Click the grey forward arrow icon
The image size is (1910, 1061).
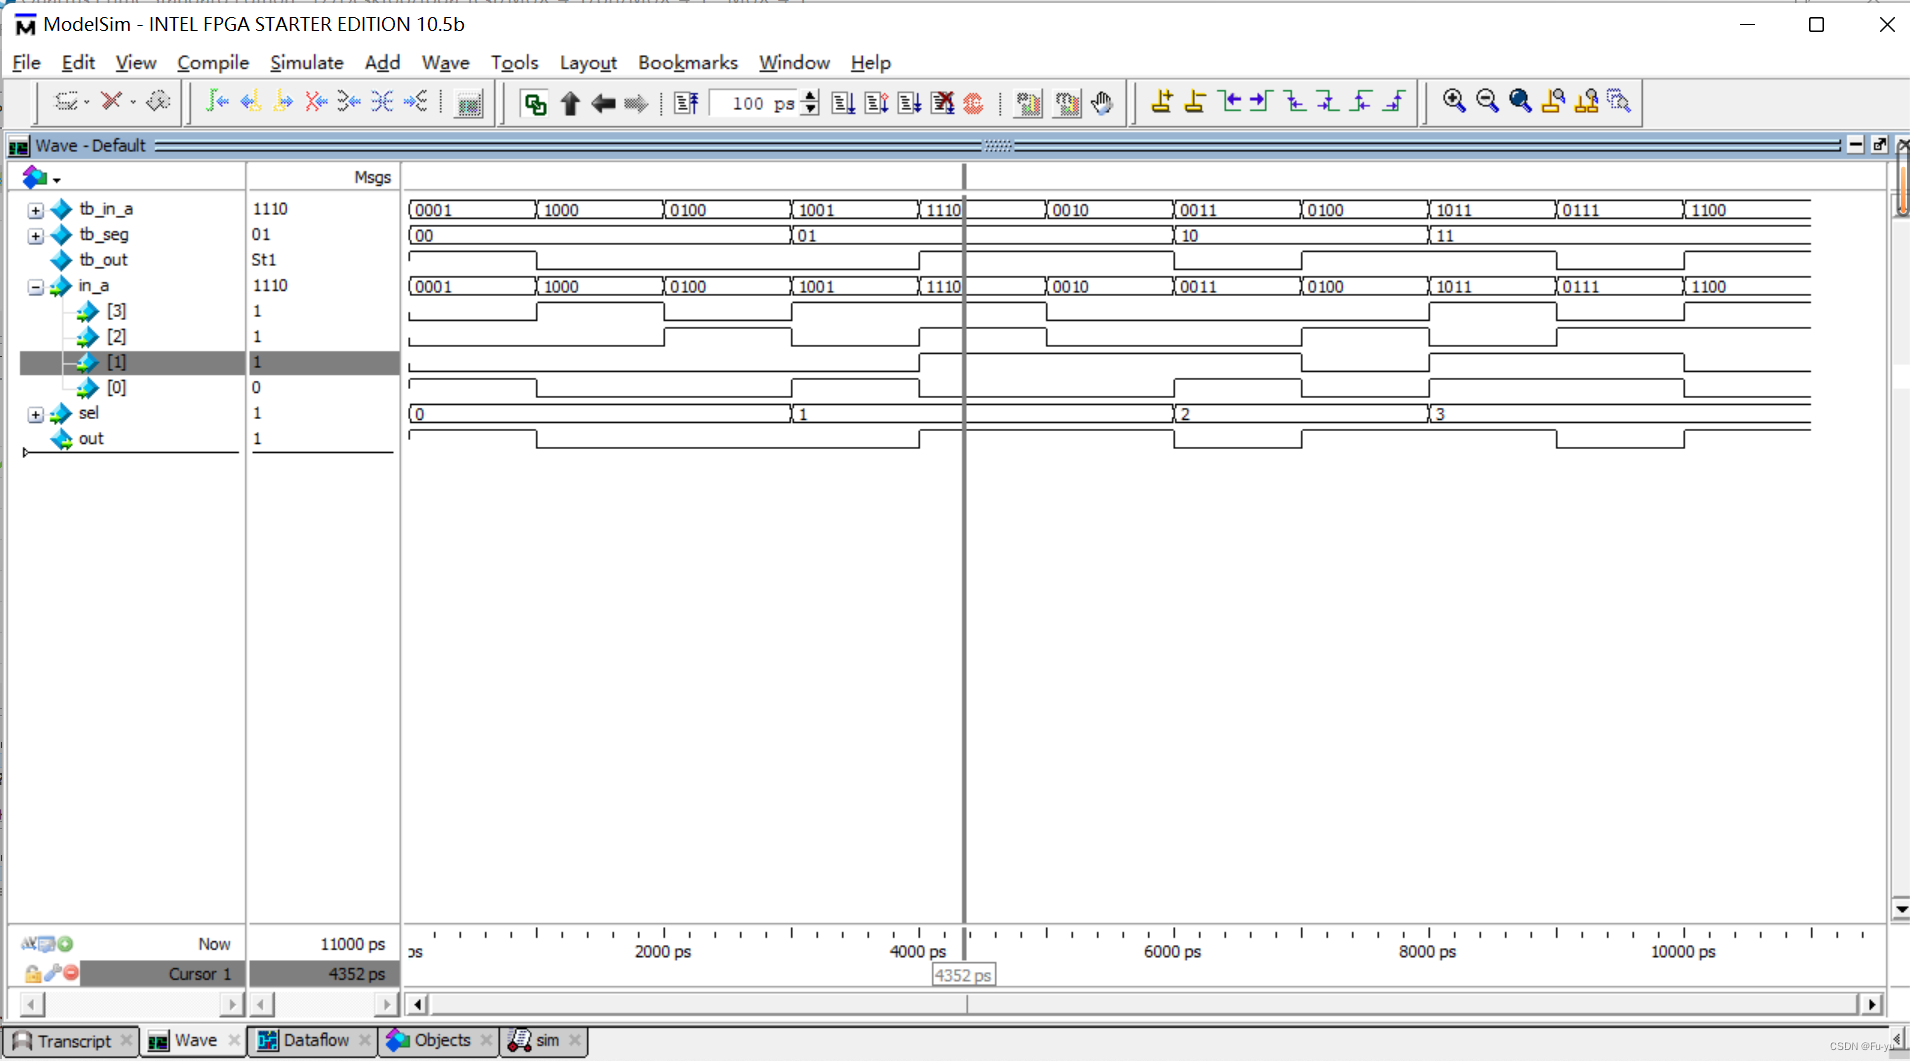636,103
